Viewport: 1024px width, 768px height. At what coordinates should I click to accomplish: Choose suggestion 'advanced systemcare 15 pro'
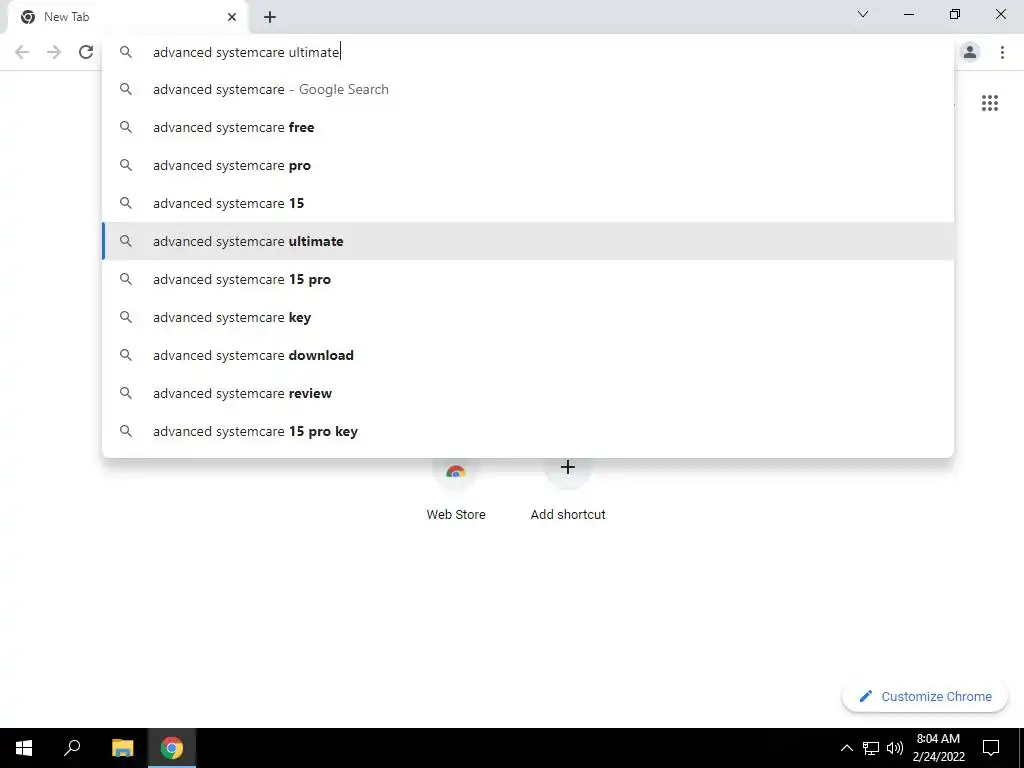pos(528,280)
